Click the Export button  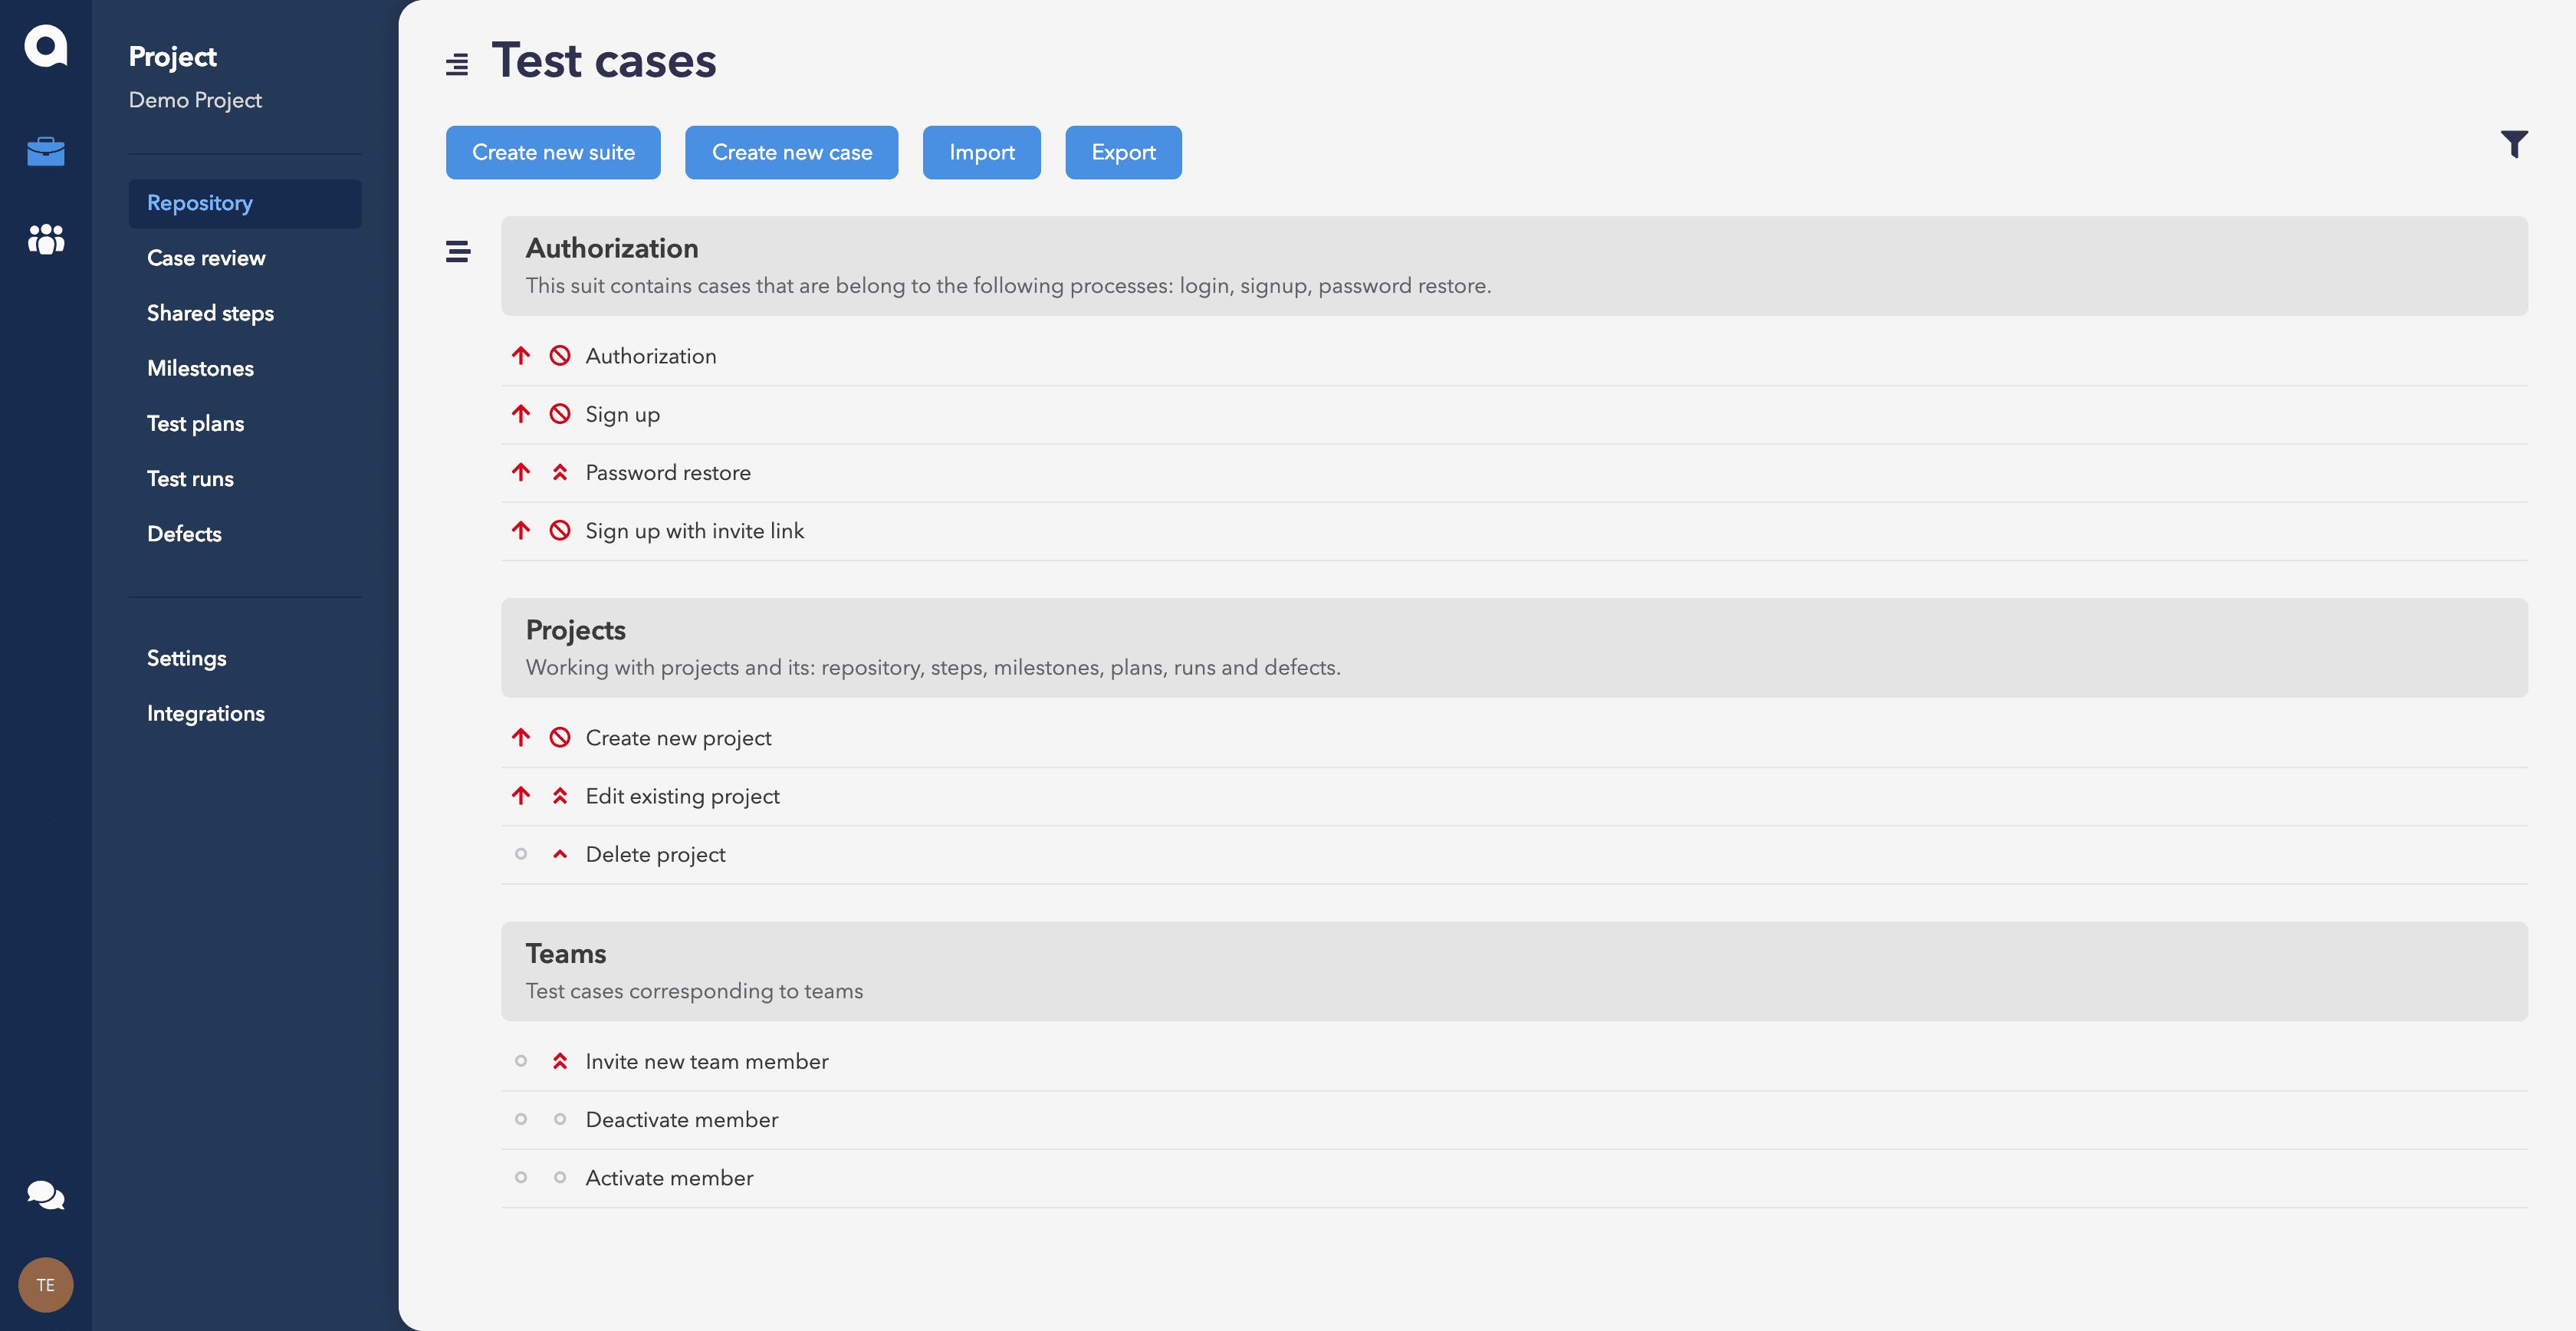click(x=1123, y=152)
